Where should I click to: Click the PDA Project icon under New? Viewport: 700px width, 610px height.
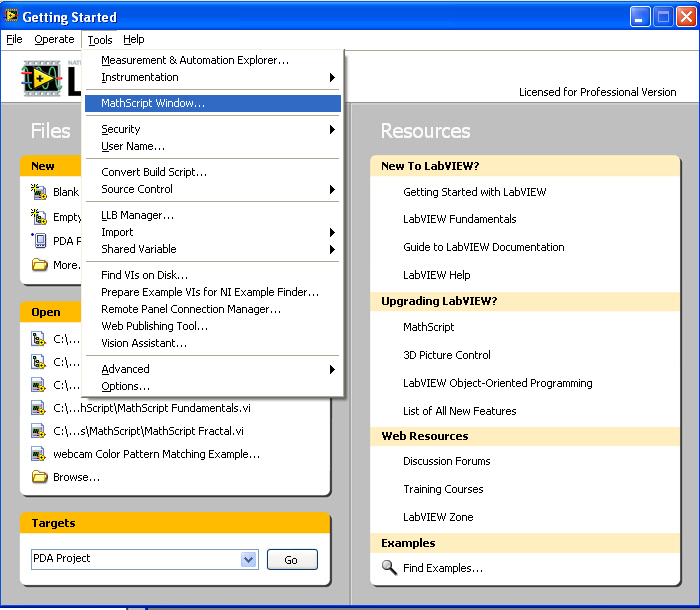(x=39, y=240)
